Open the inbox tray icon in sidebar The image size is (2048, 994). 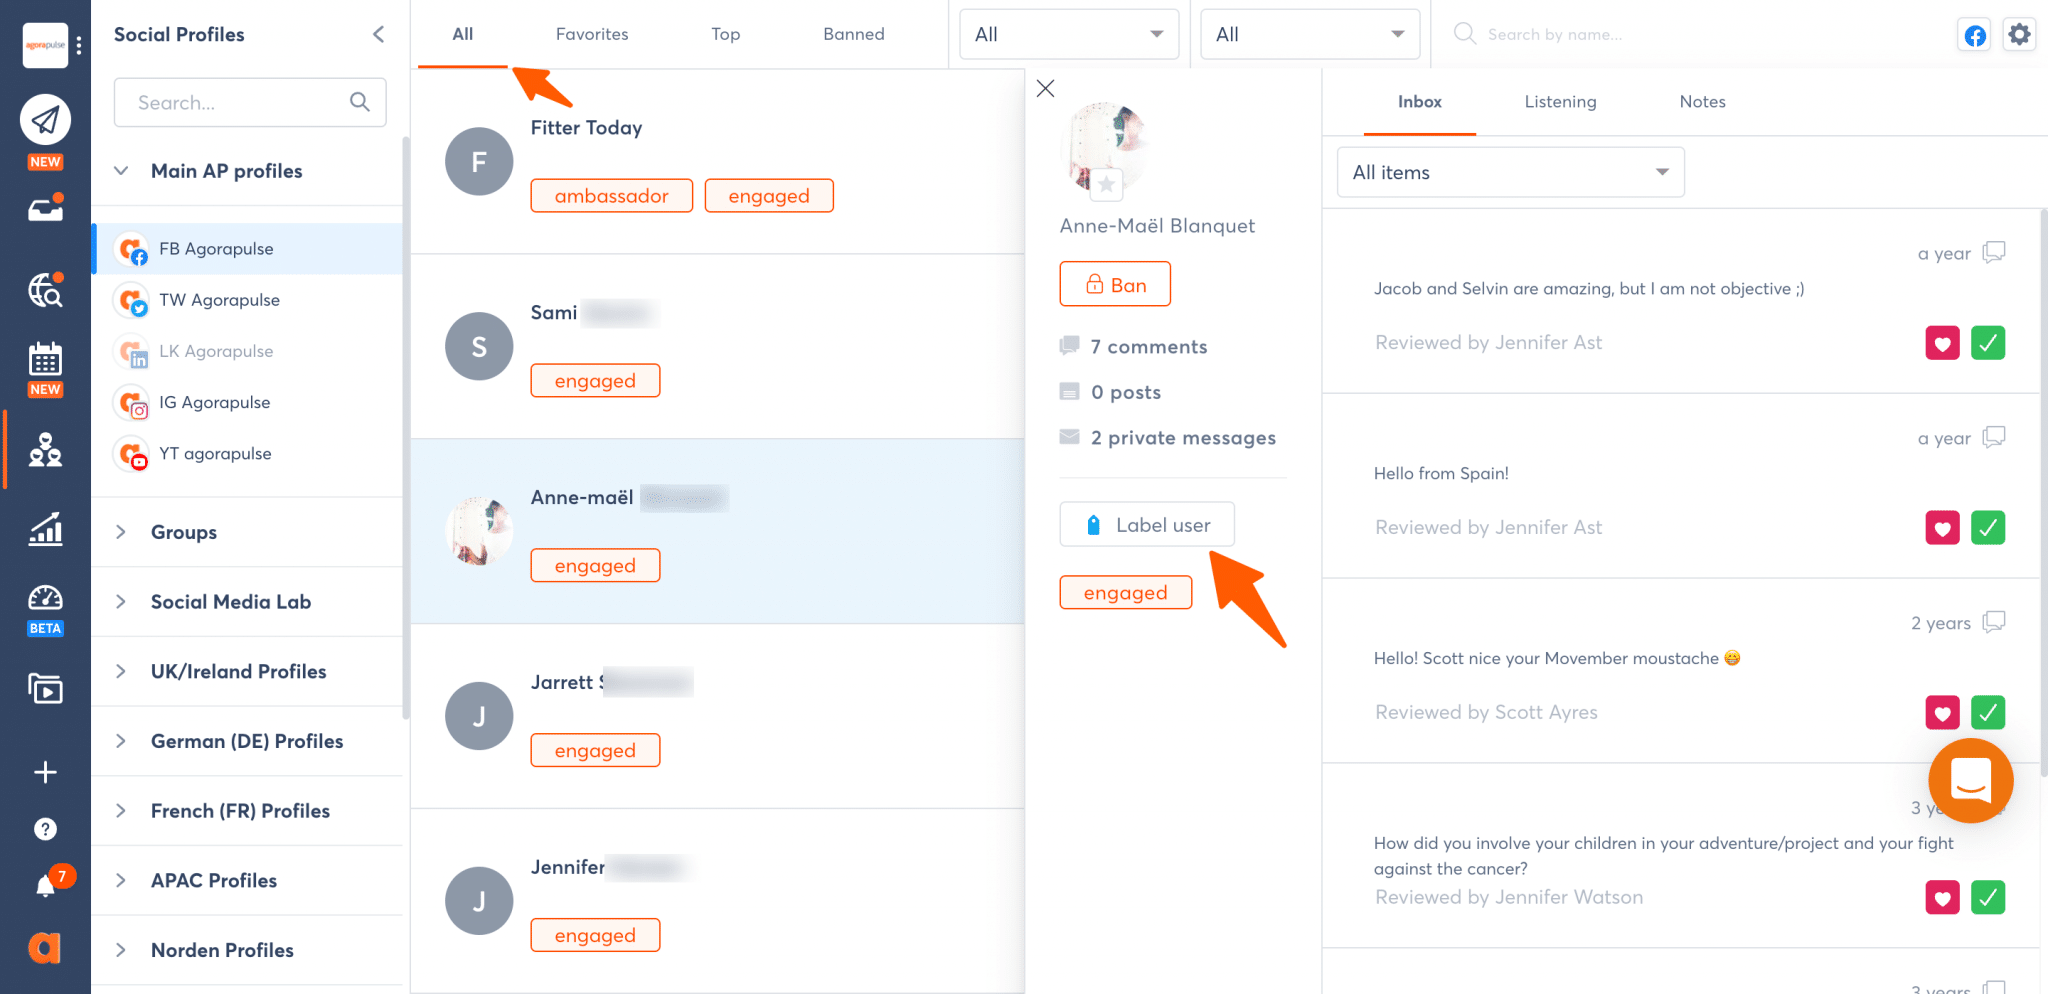click(x=45, y=209)
